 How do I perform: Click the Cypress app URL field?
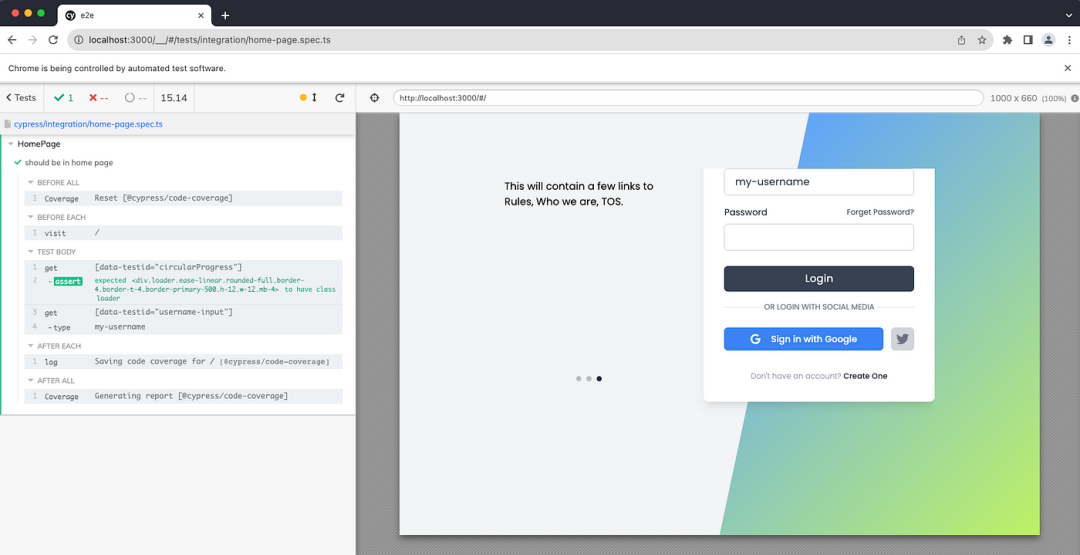pos(688,98)
